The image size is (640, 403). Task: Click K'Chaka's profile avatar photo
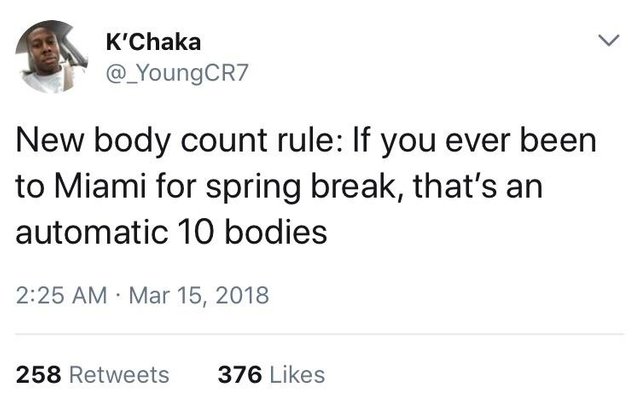point(53,57)
